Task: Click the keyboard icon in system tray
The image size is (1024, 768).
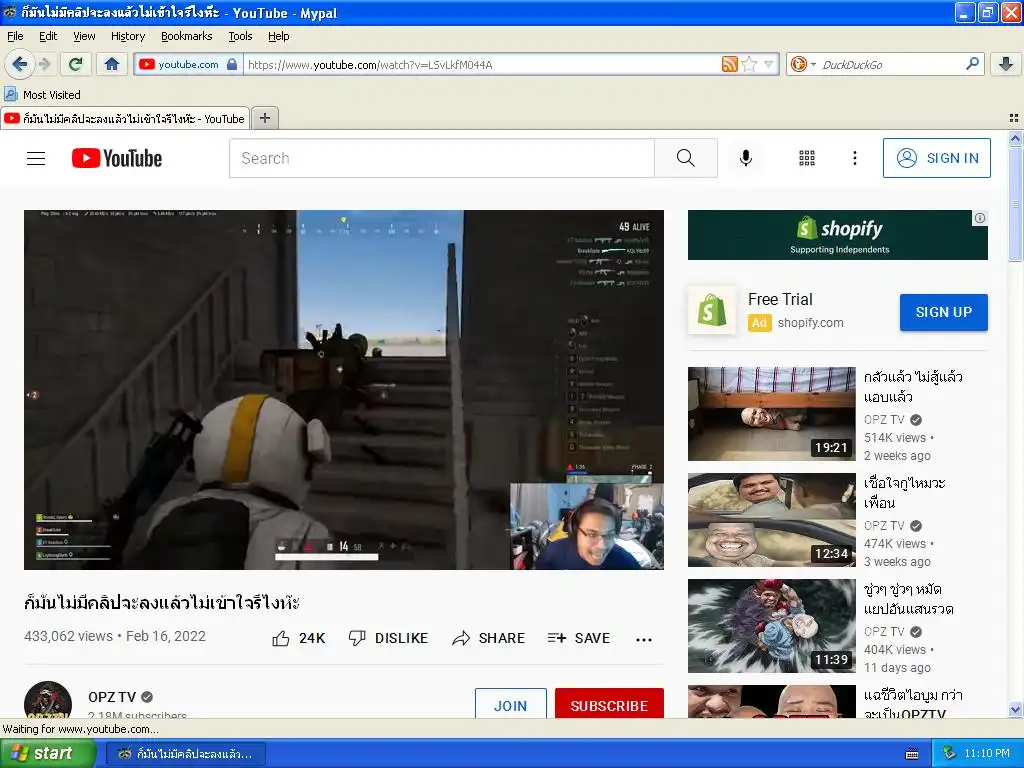Action: click(x=912, y=754)
